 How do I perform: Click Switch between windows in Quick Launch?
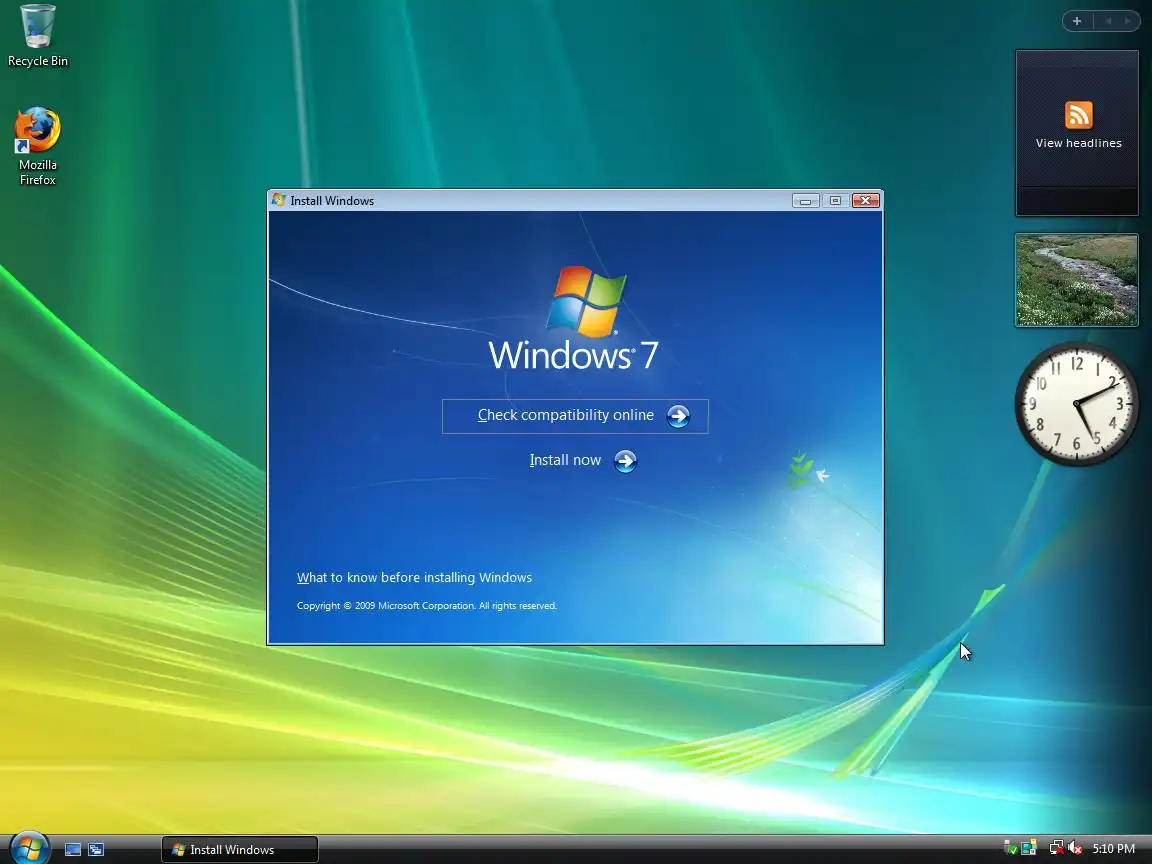point(96,849)
